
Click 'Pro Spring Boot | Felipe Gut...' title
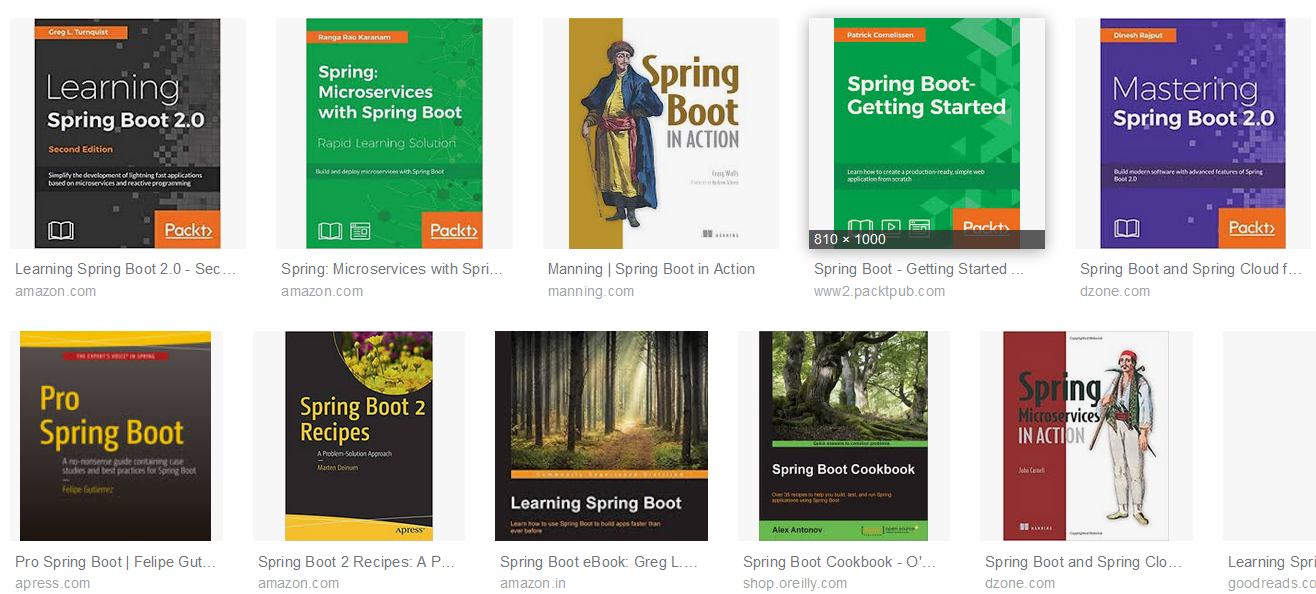pos(115,562)
